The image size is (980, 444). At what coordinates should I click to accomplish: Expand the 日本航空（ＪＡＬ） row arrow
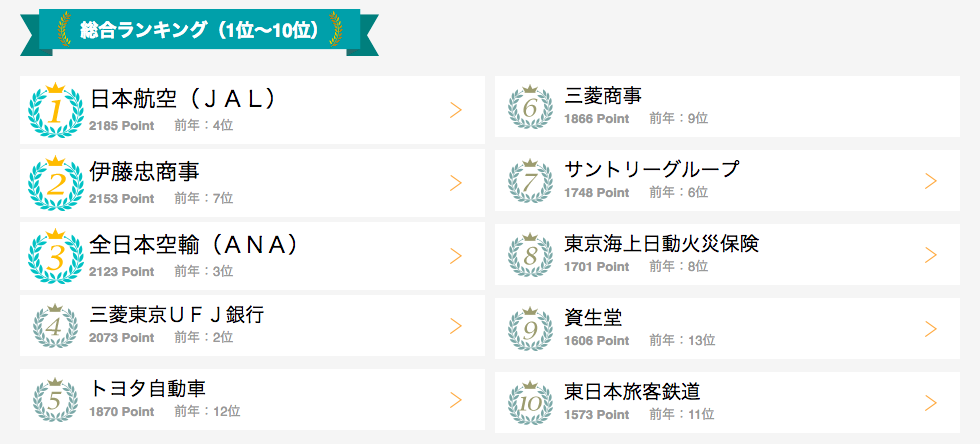click(456, 110)
